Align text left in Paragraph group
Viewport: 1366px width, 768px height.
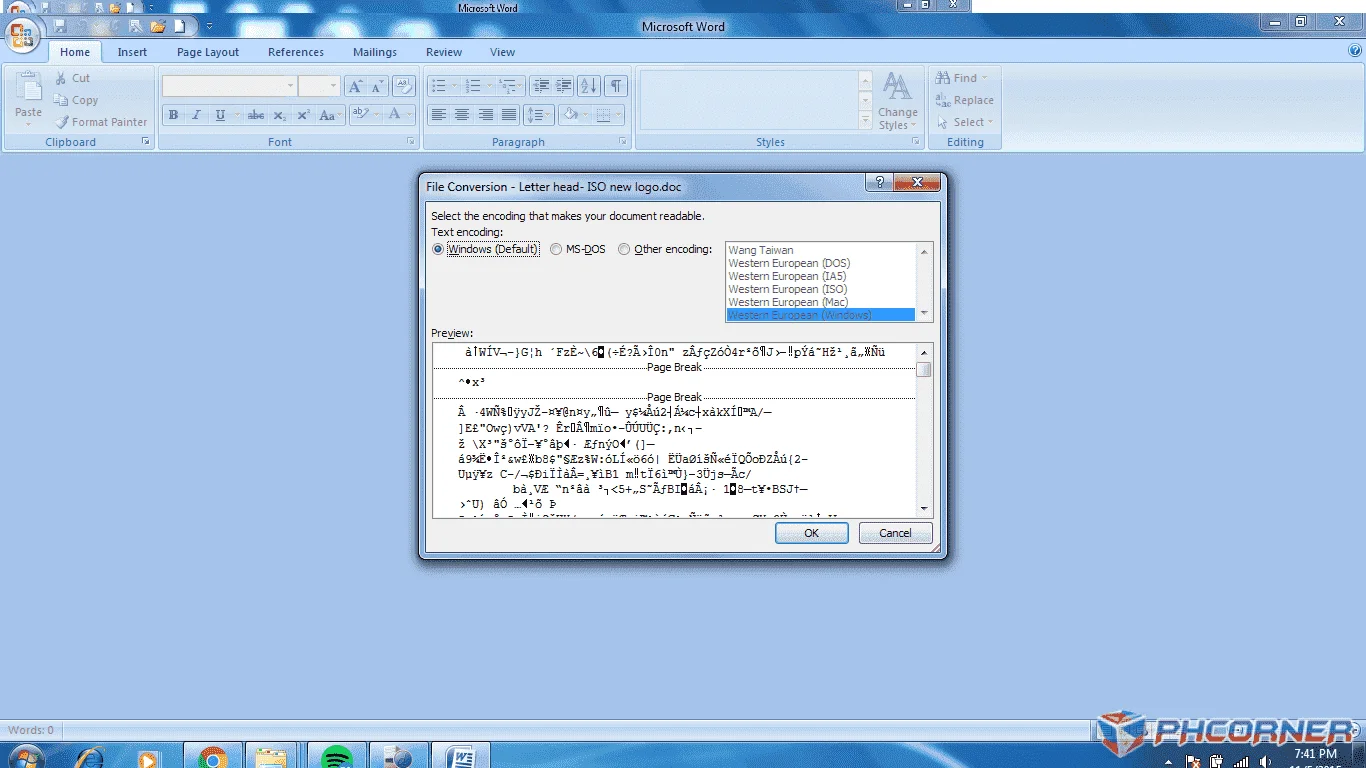click(438, 115)
